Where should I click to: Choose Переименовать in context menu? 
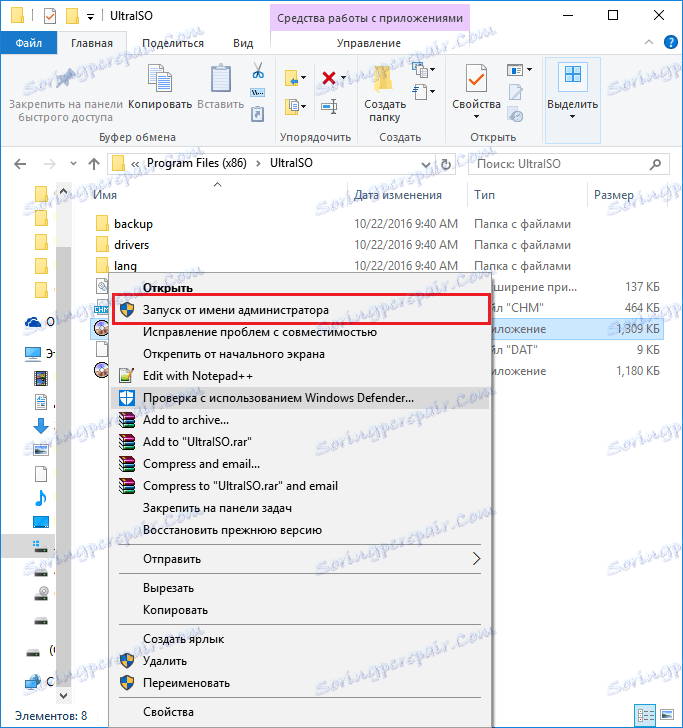point(299,683)
